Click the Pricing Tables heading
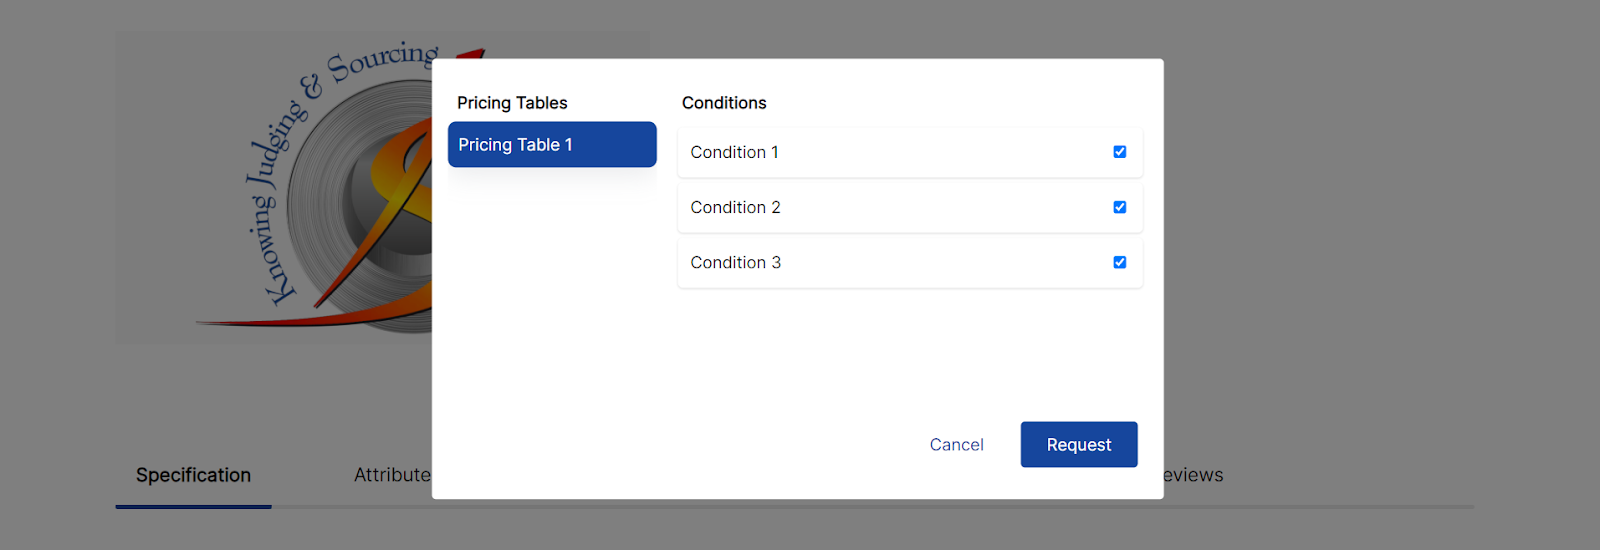Screen dimensions: 1600x550 [x=512, y=103]
